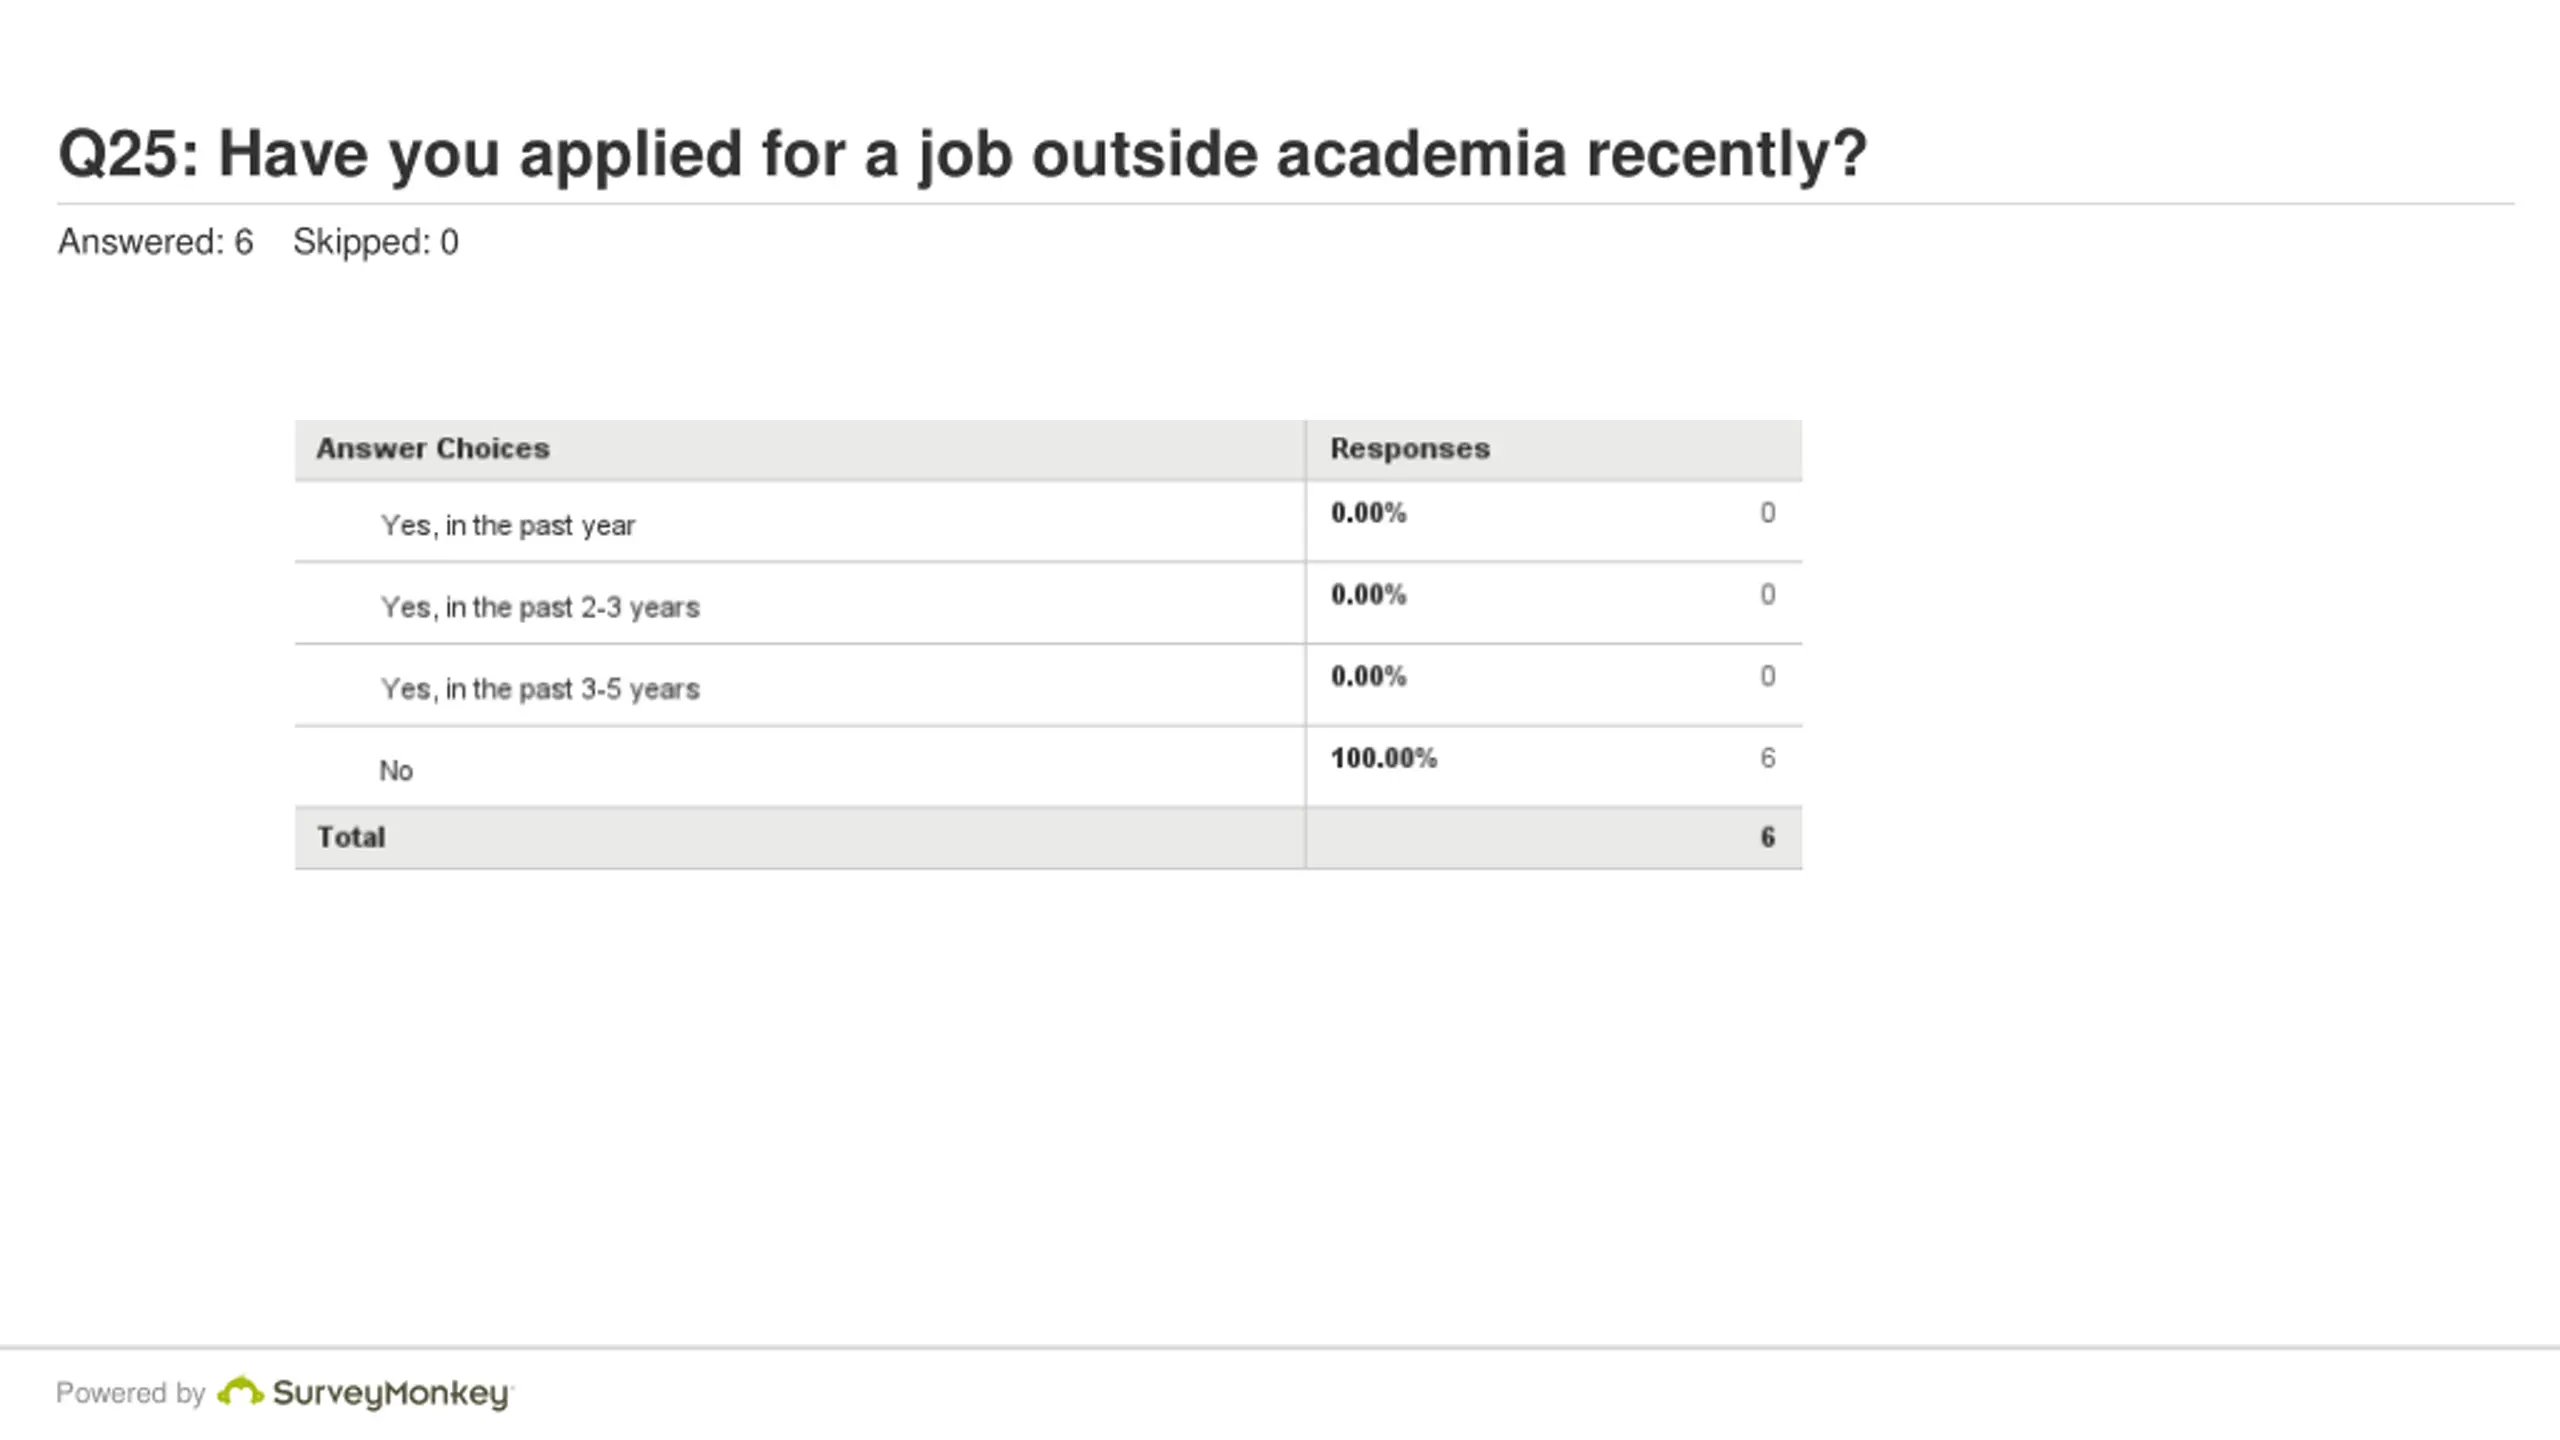Select the 'Answer Choices' column header
Screen dimensions: 2560x1440
[x=433, y=449]
